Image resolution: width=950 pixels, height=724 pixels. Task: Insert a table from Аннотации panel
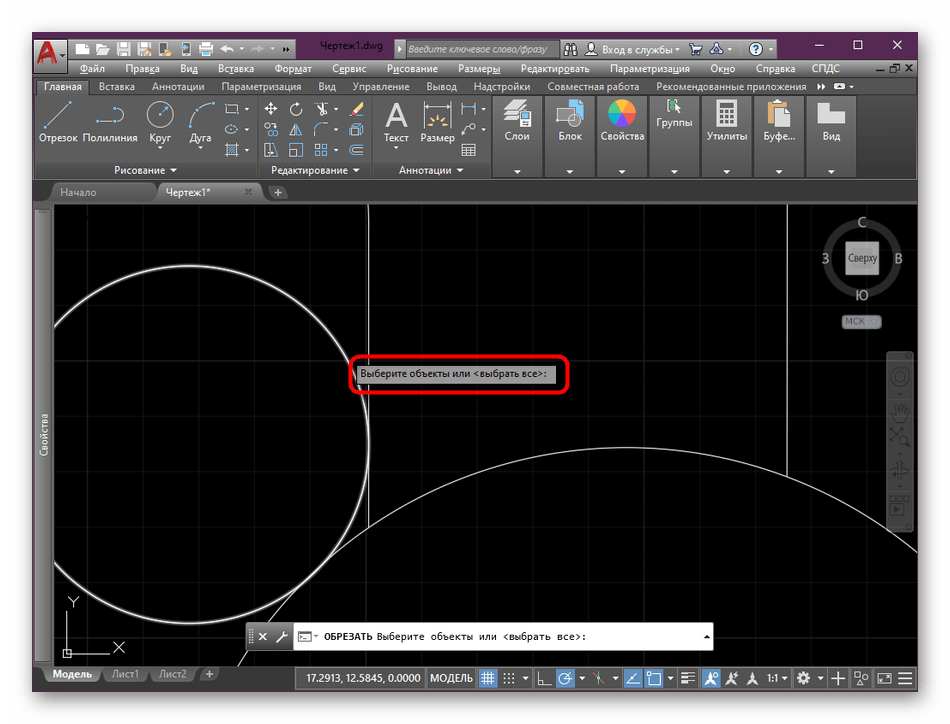(468, 151)
